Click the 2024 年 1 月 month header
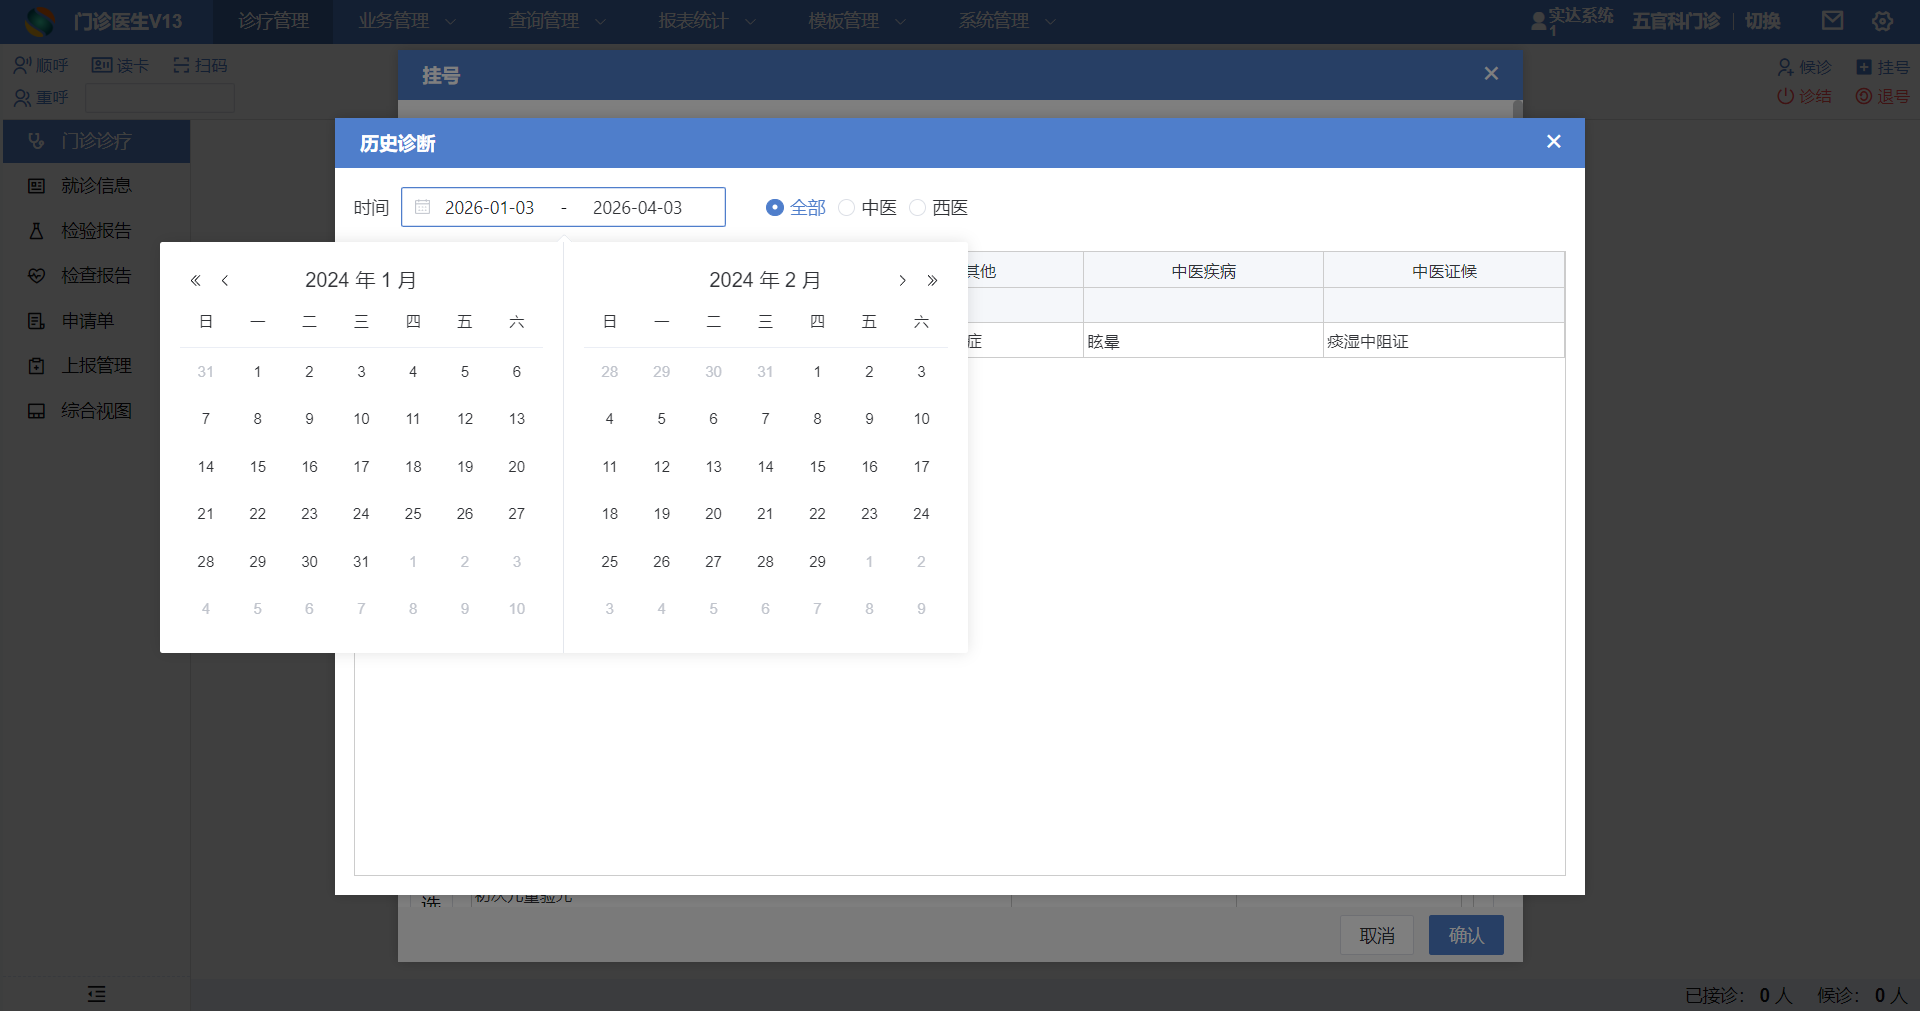This screenshot has width=1920, height=1011. (x=361, y=280)
